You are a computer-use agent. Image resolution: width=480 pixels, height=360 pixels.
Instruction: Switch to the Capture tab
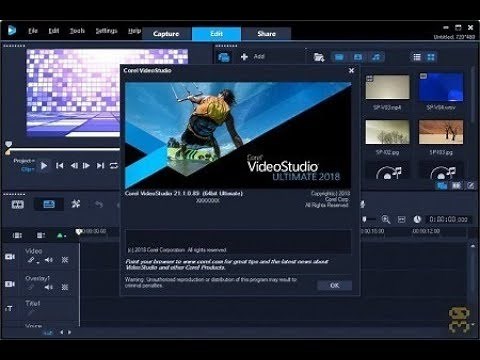tap(166, 34)
